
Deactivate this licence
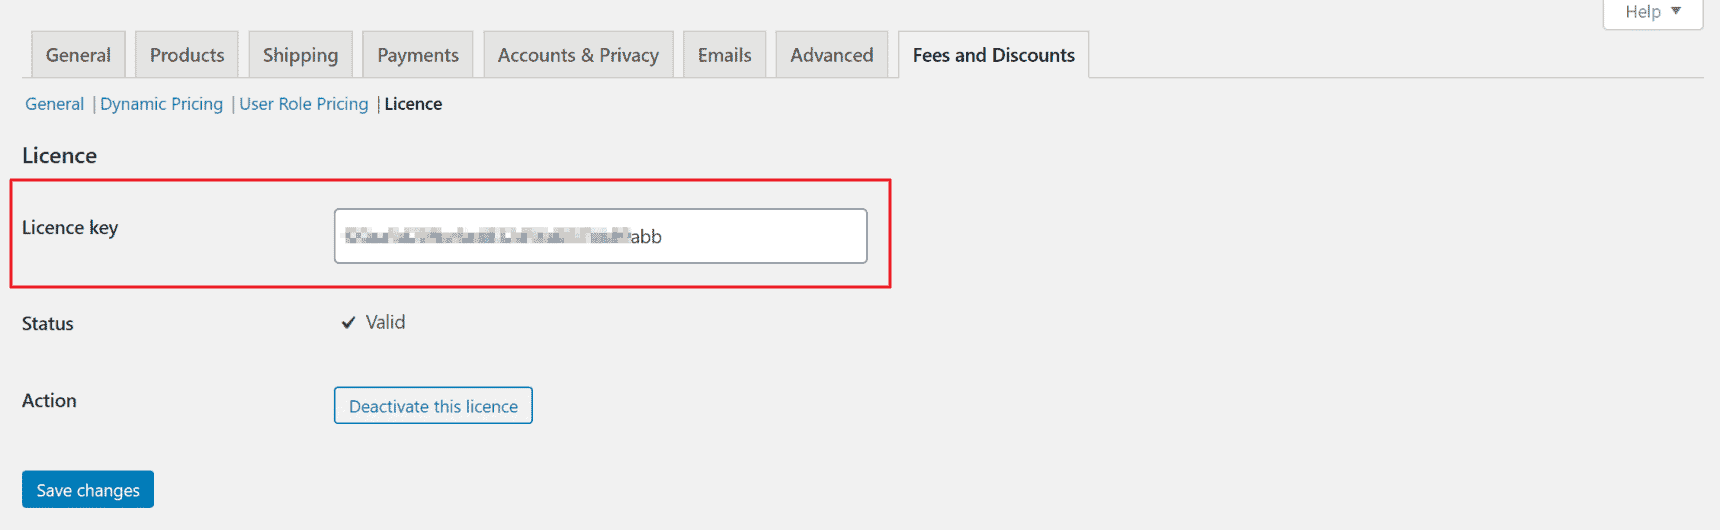pos(433,406)
